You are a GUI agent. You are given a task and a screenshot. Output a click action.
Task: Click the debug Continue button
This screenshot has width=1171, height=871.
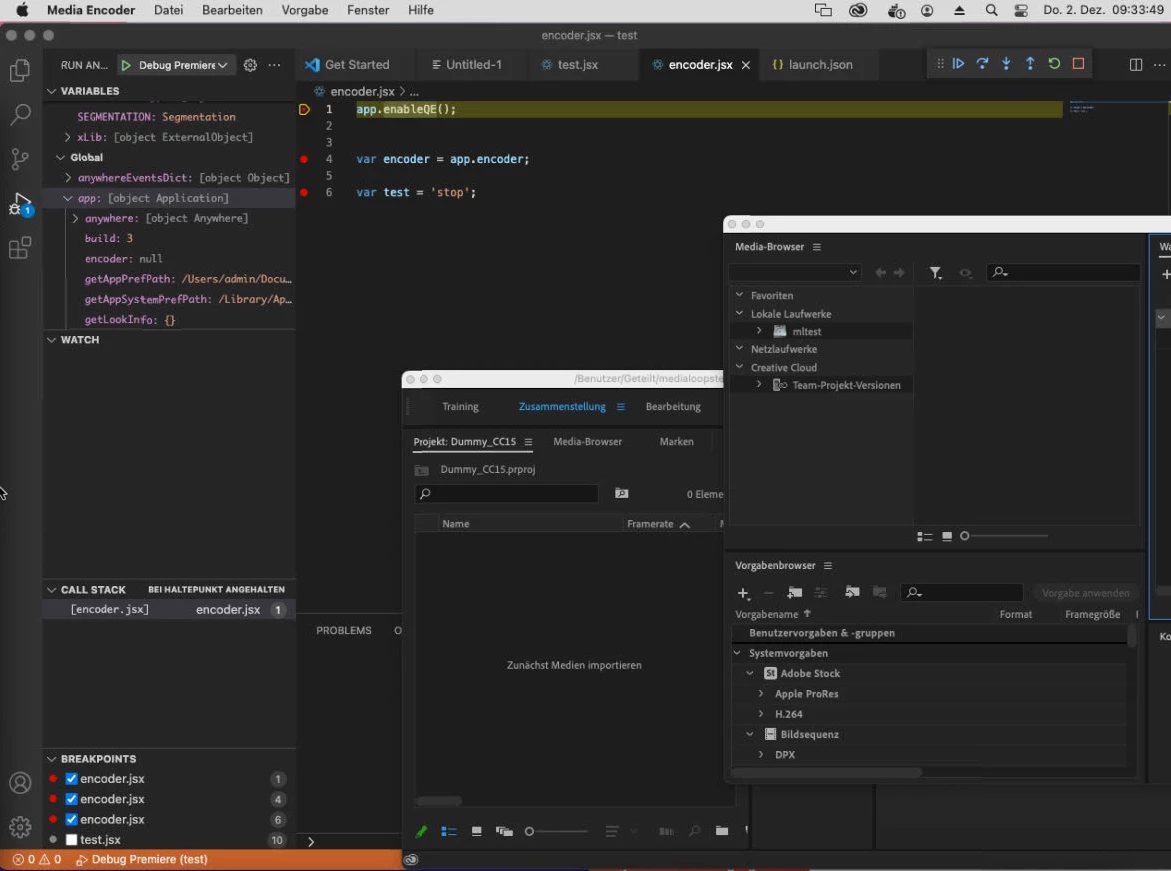click(x=958, y=63)
